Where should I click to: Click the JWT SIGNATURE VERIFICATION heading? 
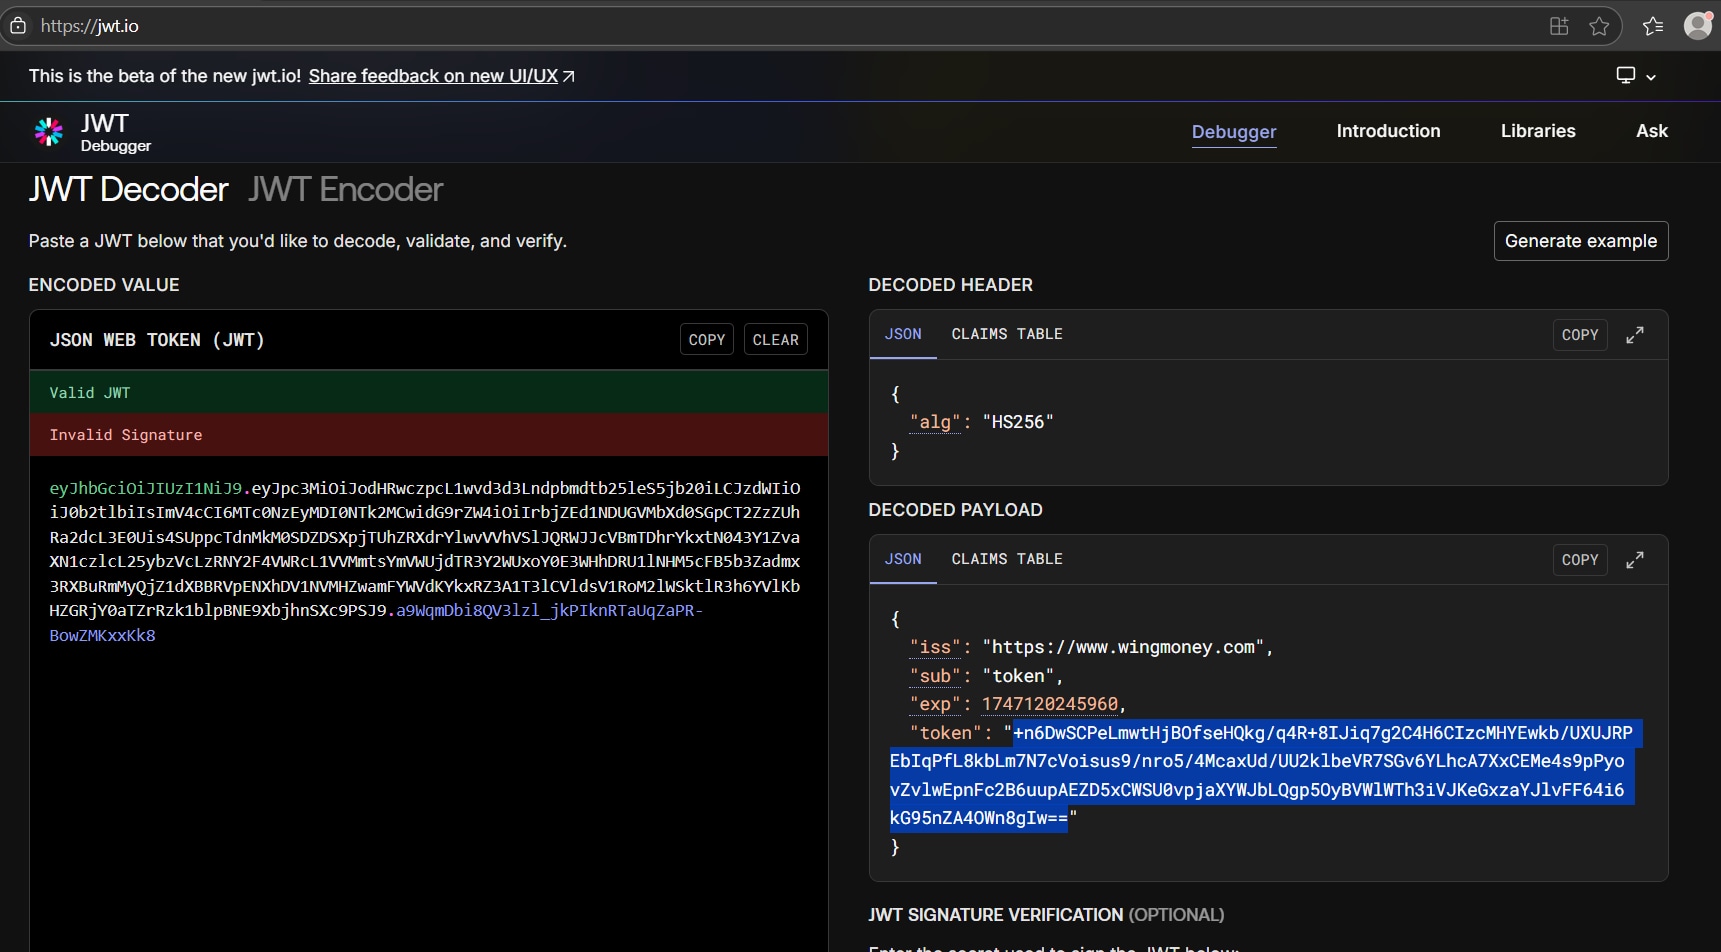[1046, 915]
